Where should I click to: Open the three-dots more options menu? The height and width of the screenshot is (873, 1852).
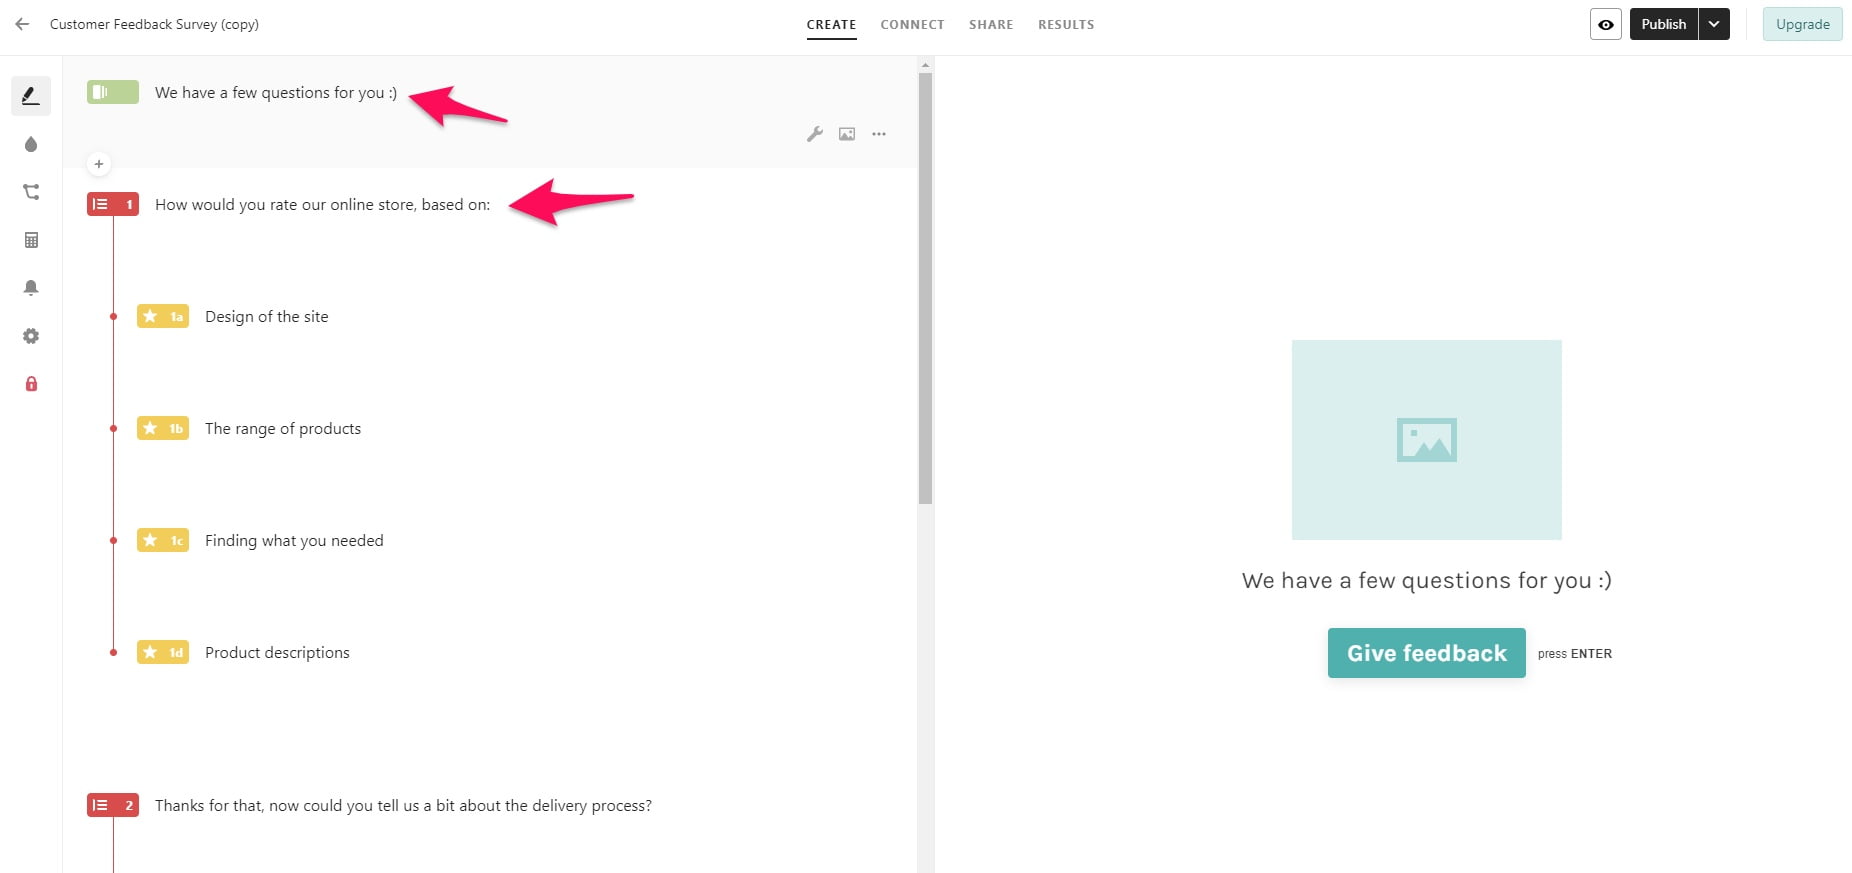click(879, 134)
